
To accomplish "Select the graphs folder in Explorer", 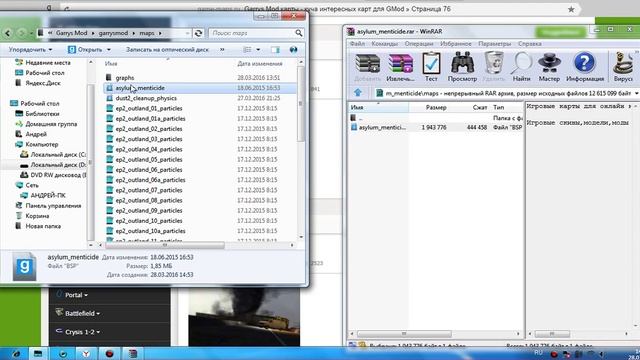I will (124, 78).
